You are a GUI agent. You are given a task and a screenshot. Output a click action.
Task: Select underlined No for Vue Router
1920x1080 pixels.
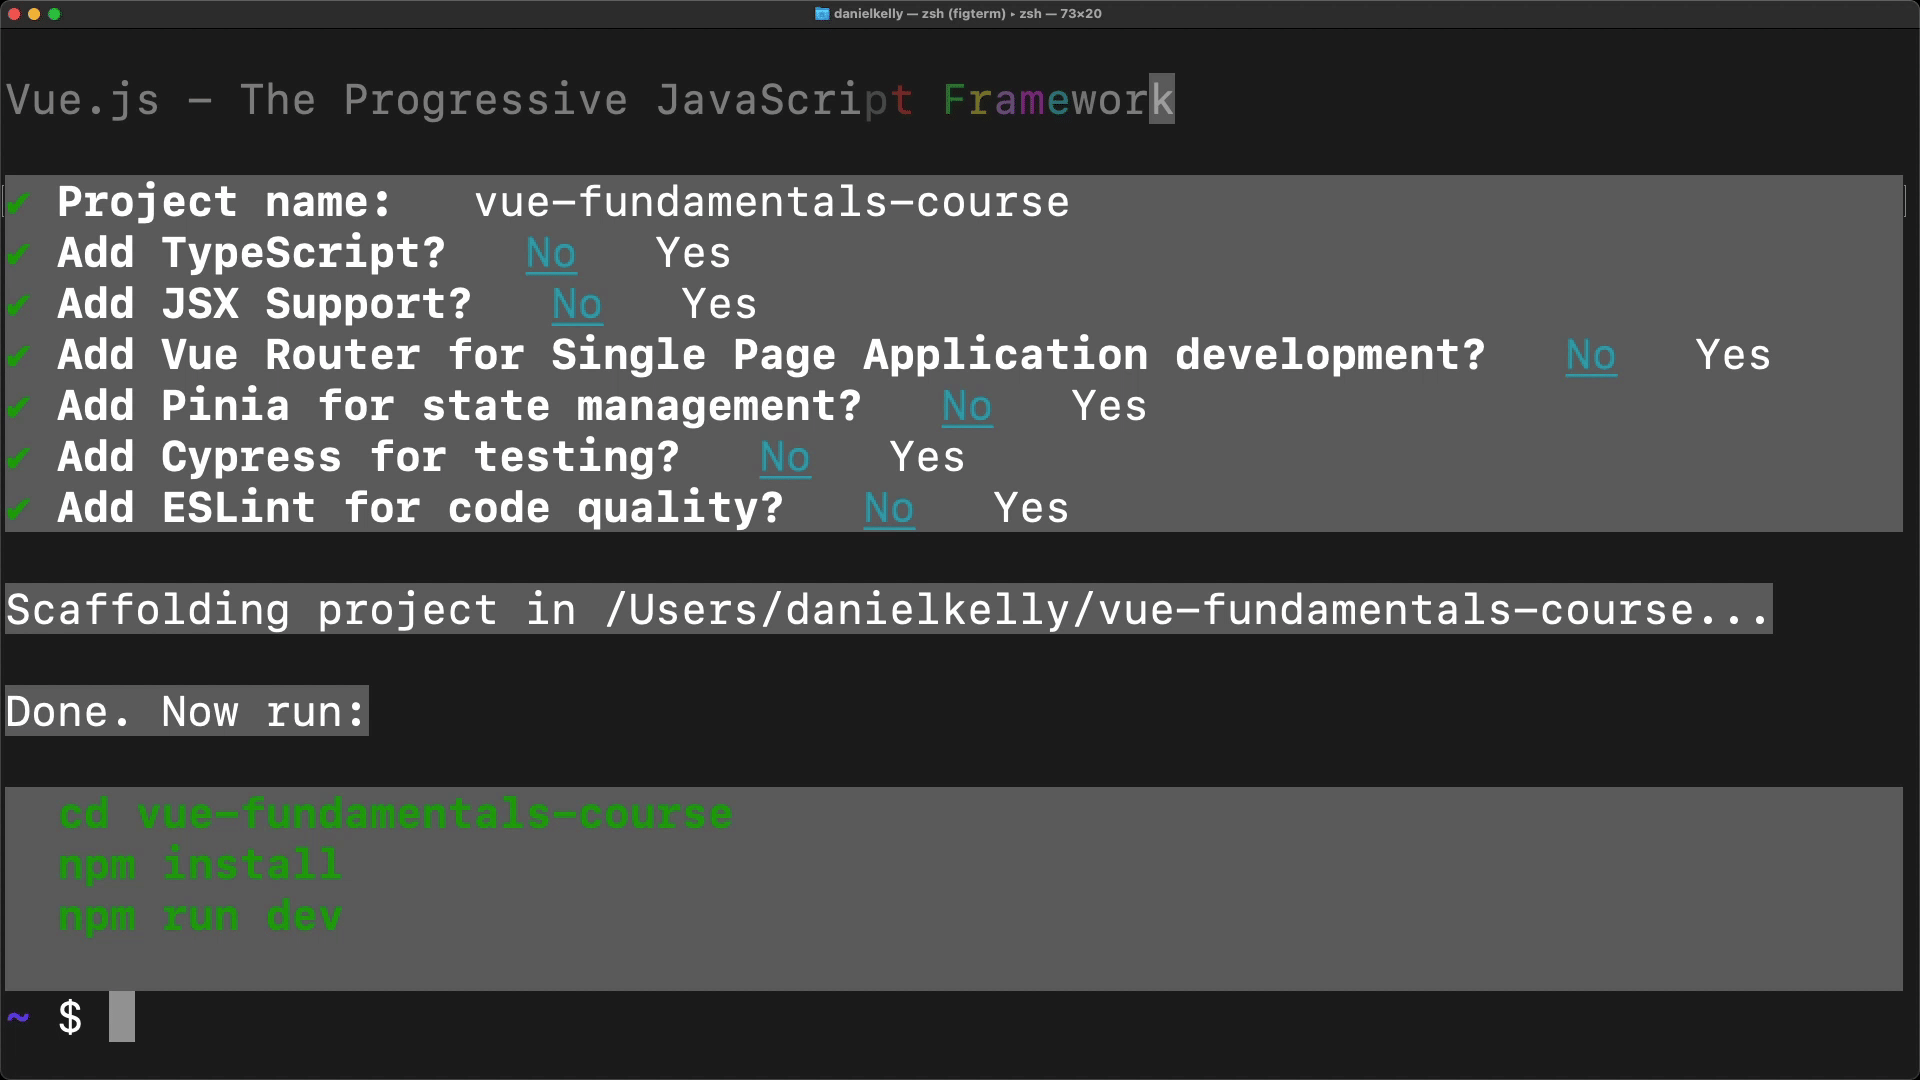(x=1590, y=356)
